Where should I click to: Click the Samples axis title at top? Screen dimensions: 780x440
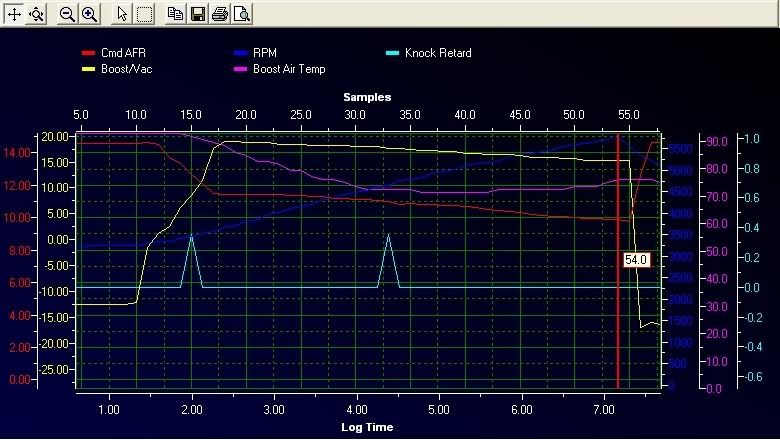point(367,97)
